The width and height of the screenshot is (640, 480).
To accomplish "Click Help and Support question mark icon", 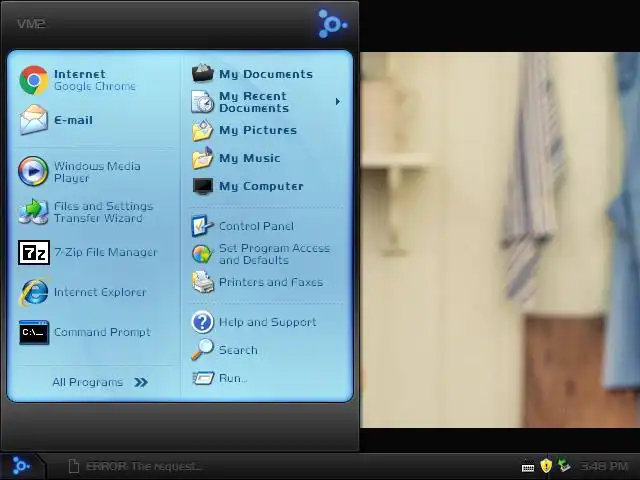I will click(202, 322).
